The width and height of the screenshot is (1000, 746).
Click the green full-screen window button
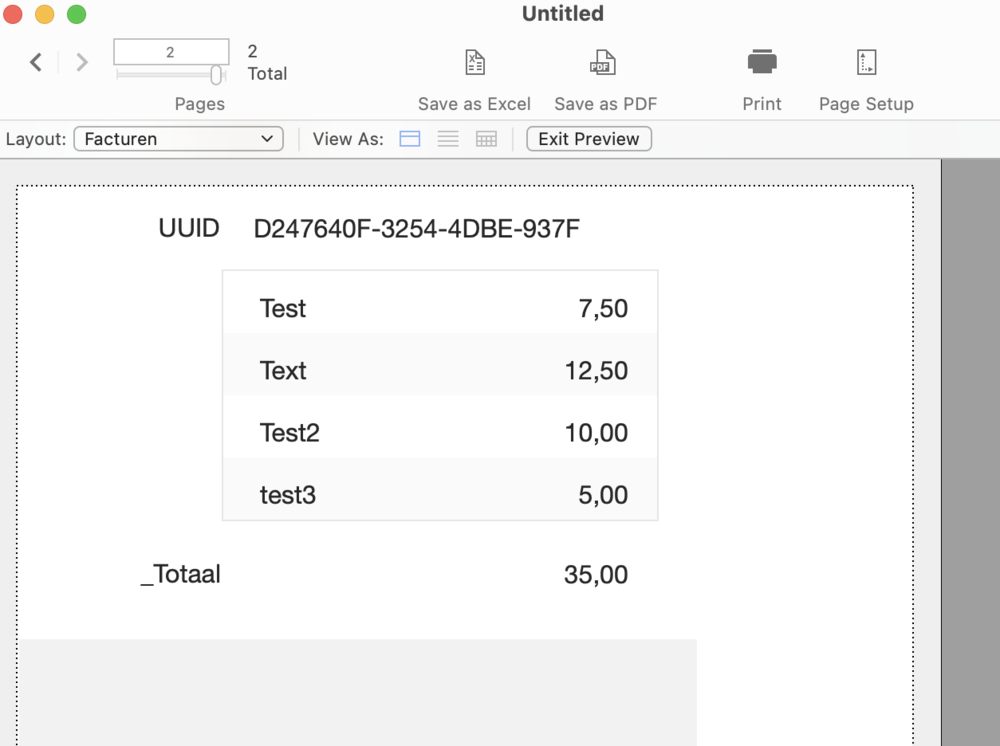(x=76, y=14)
